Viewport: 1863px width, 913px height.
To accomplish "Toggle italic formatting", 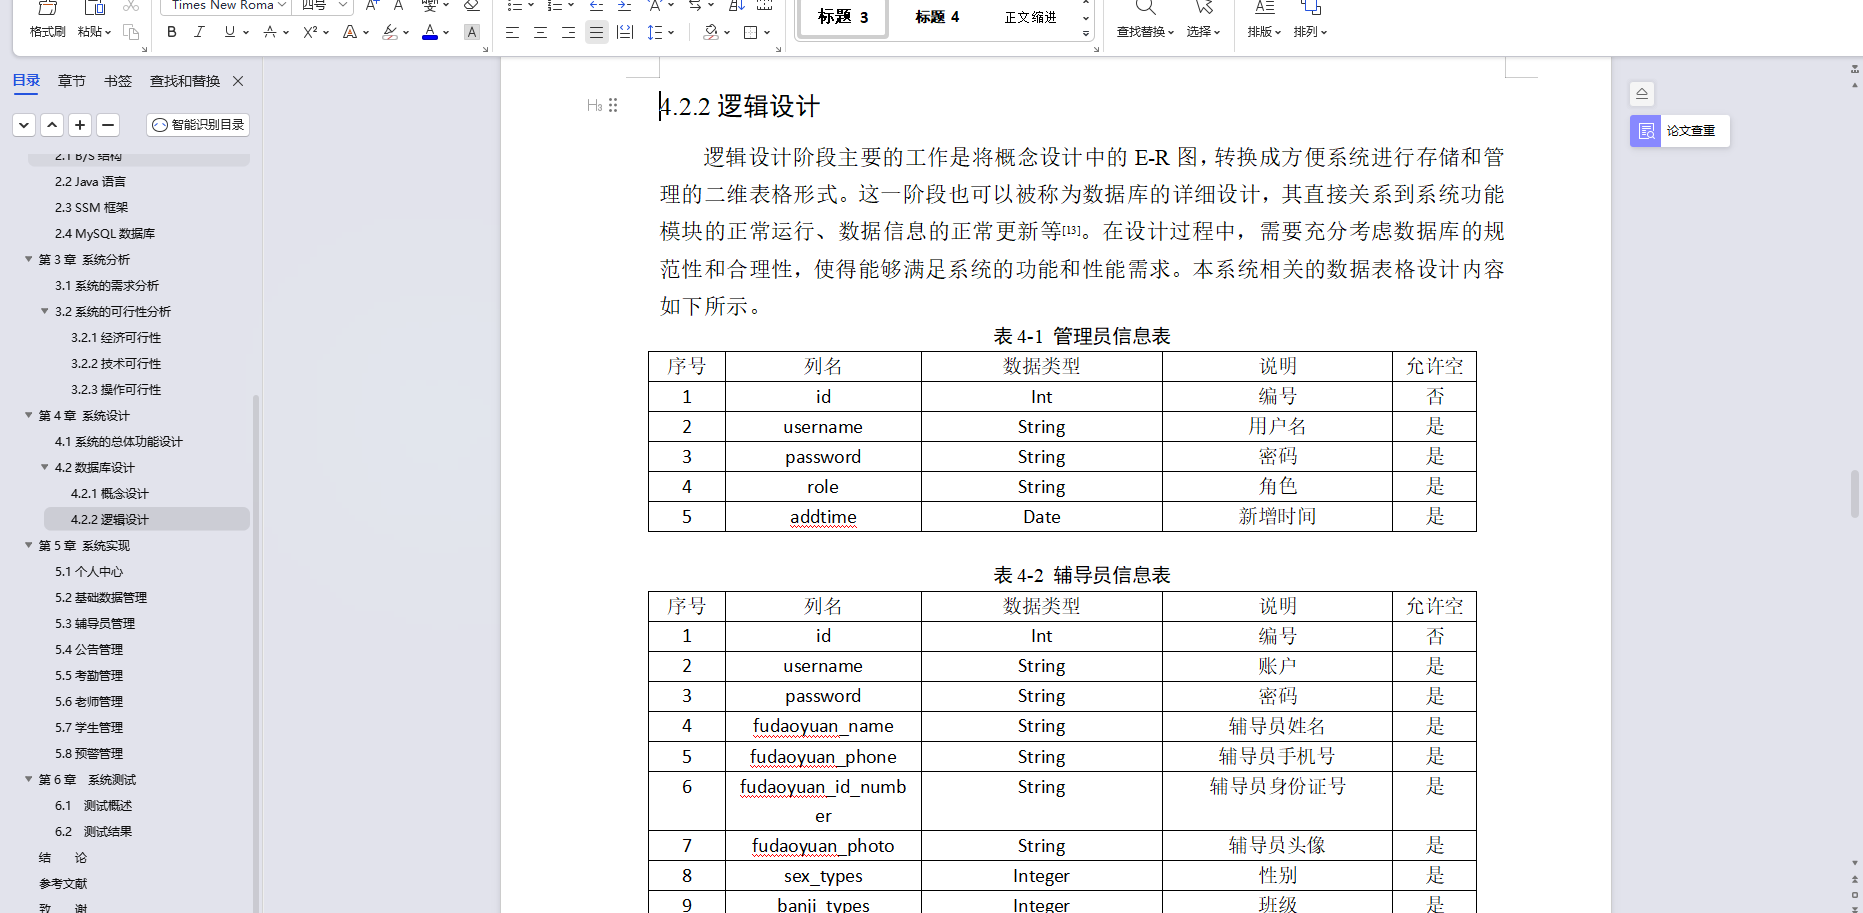I will (199, 32).
